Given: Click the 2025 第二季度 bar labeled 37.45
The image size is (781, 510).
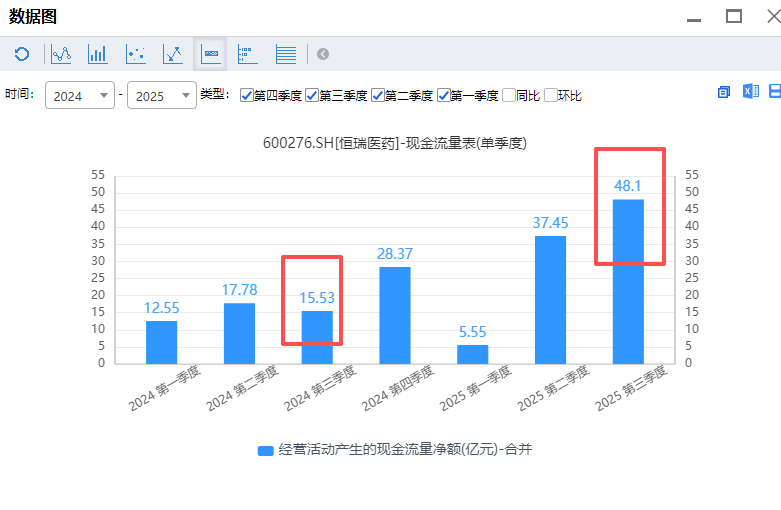Looking at the screenshot, I should click(x=550, y=300).
